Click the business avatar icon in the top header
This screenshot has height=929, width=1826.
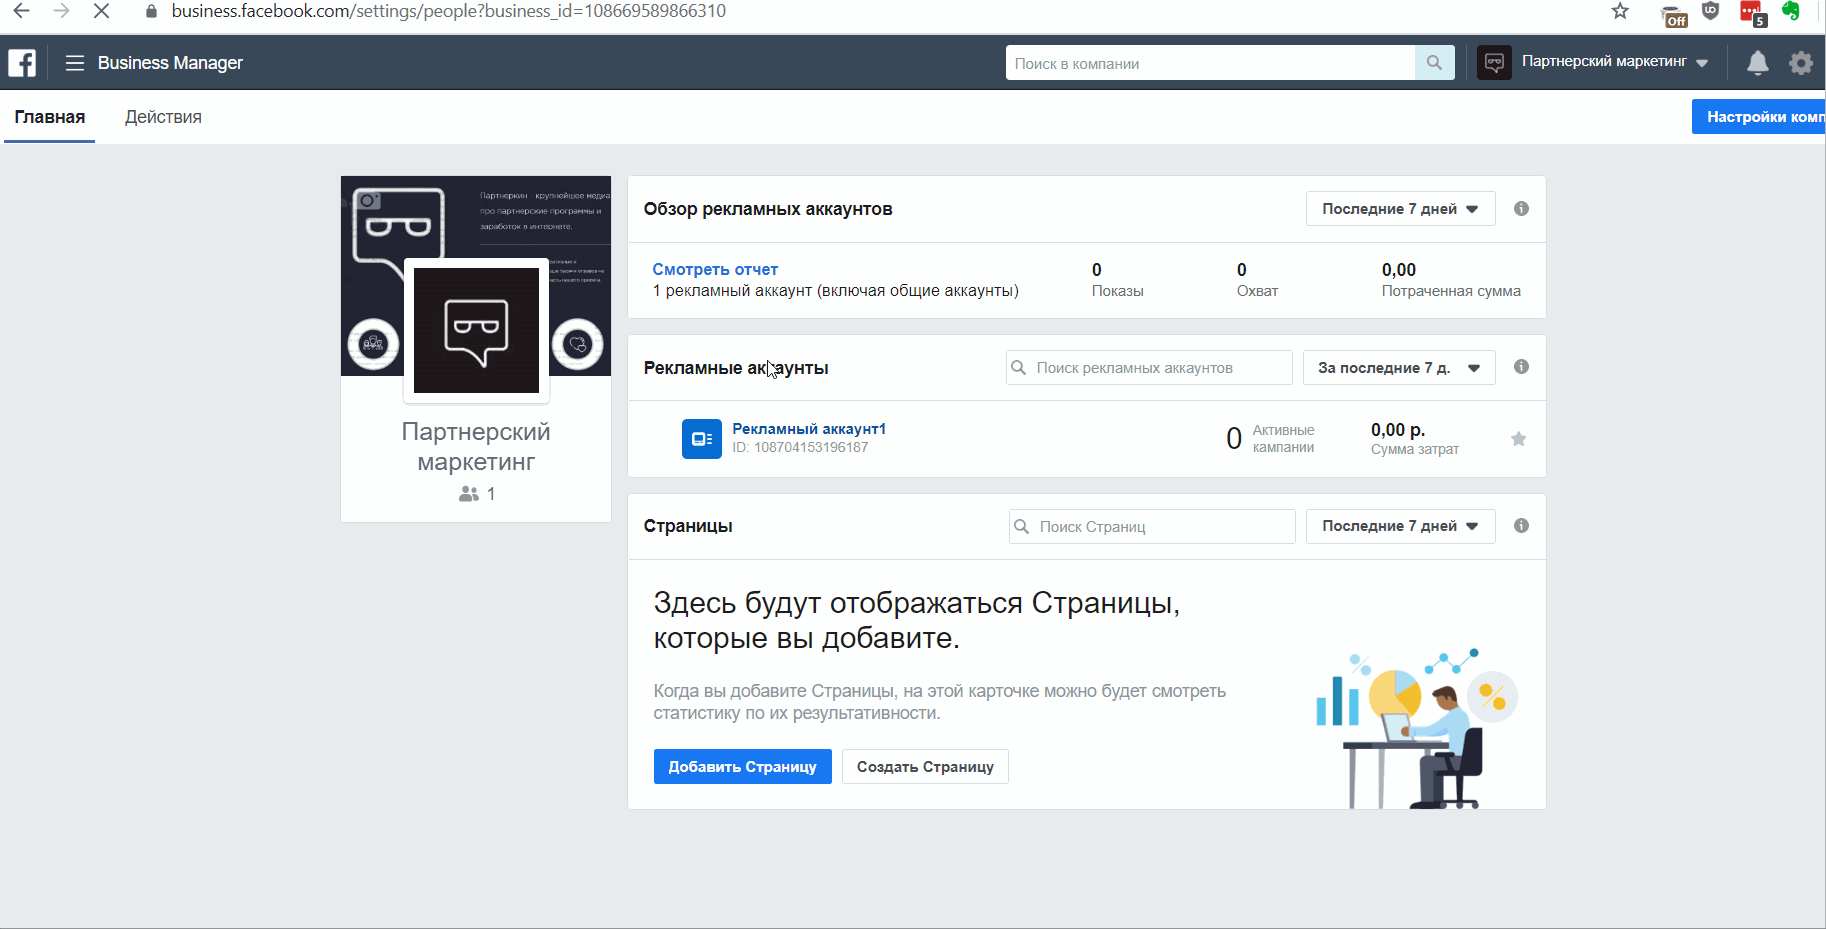click(x=1493, y=62)
